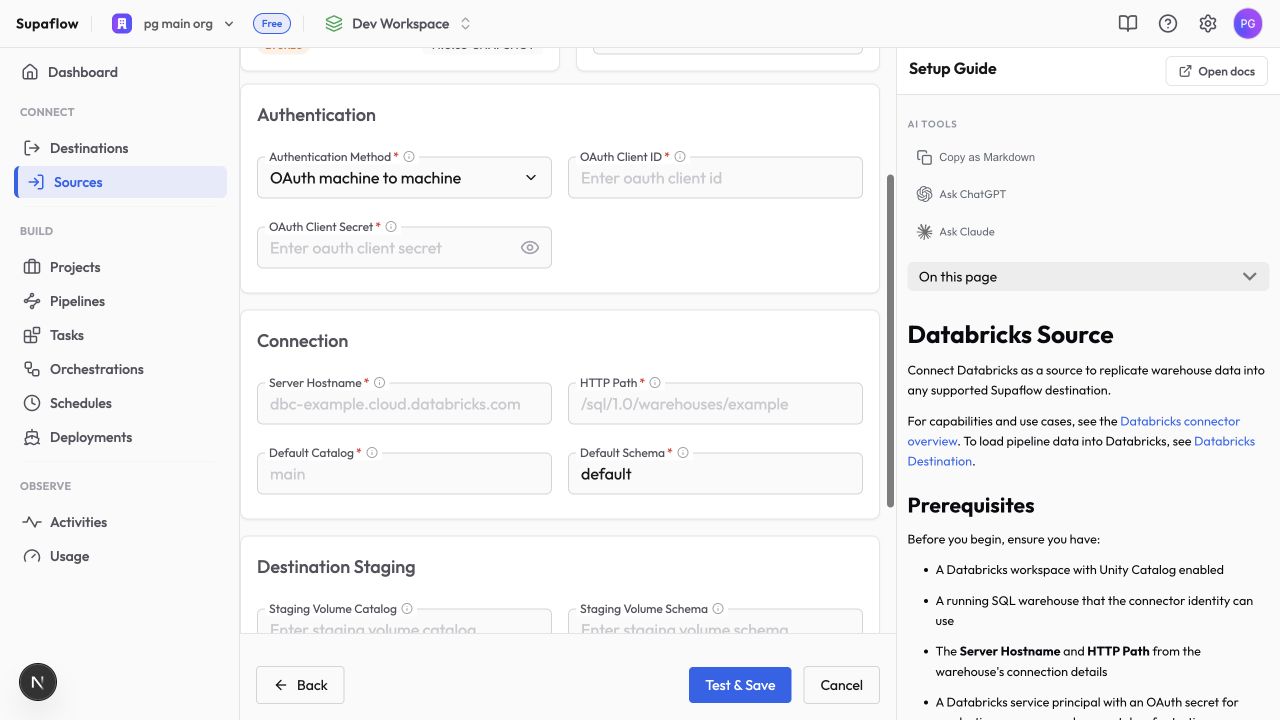Focus the OAuth Client Secret field
This screenshot has width=1280, height=720.
404,248
